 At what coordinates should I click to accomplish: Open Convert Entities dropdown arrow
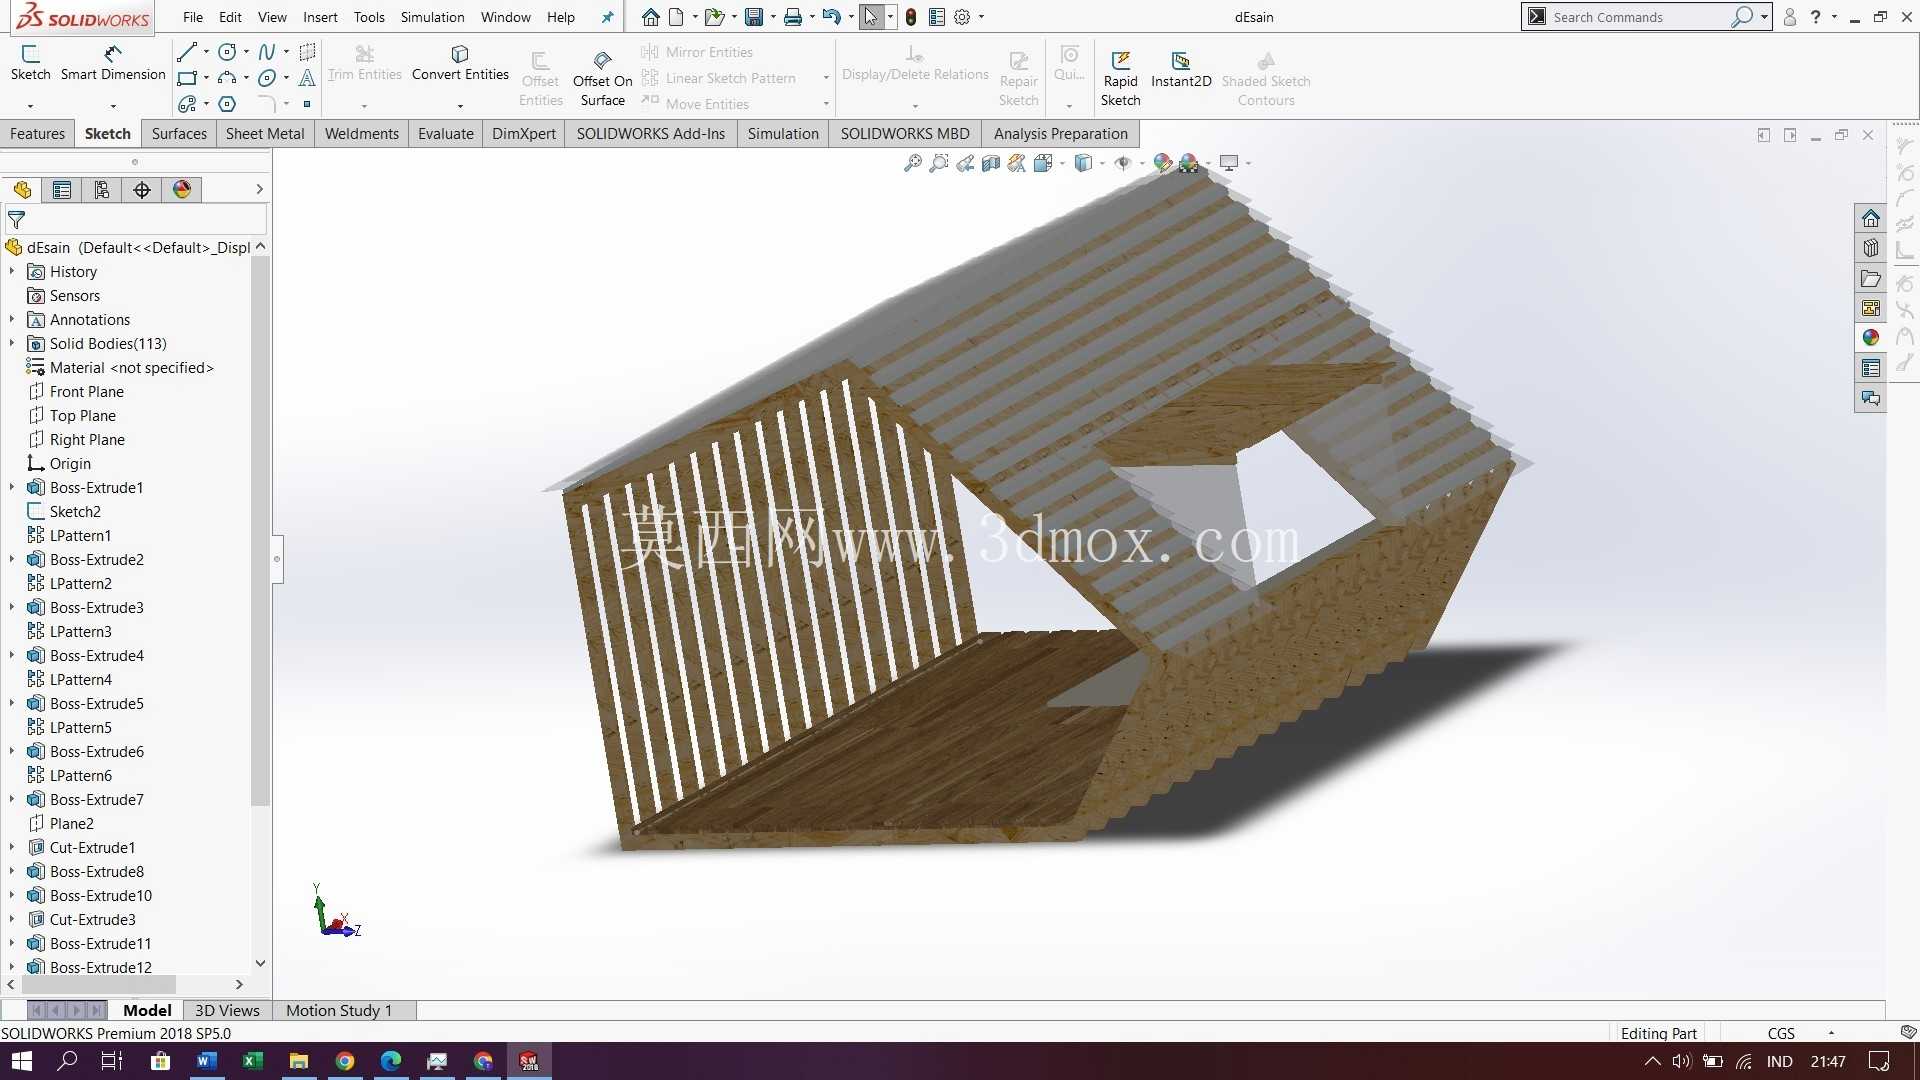(x=460, y=105)
